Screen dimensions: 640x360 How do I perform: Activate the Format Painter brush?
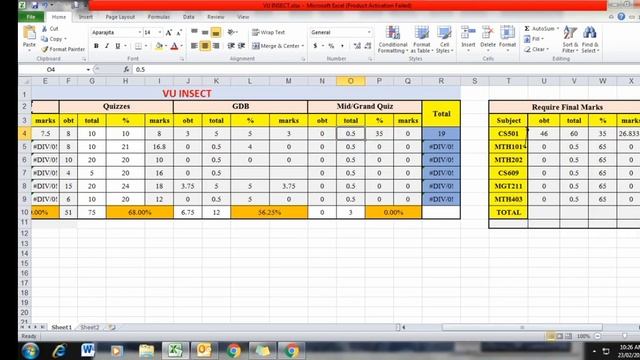[63, 49]
